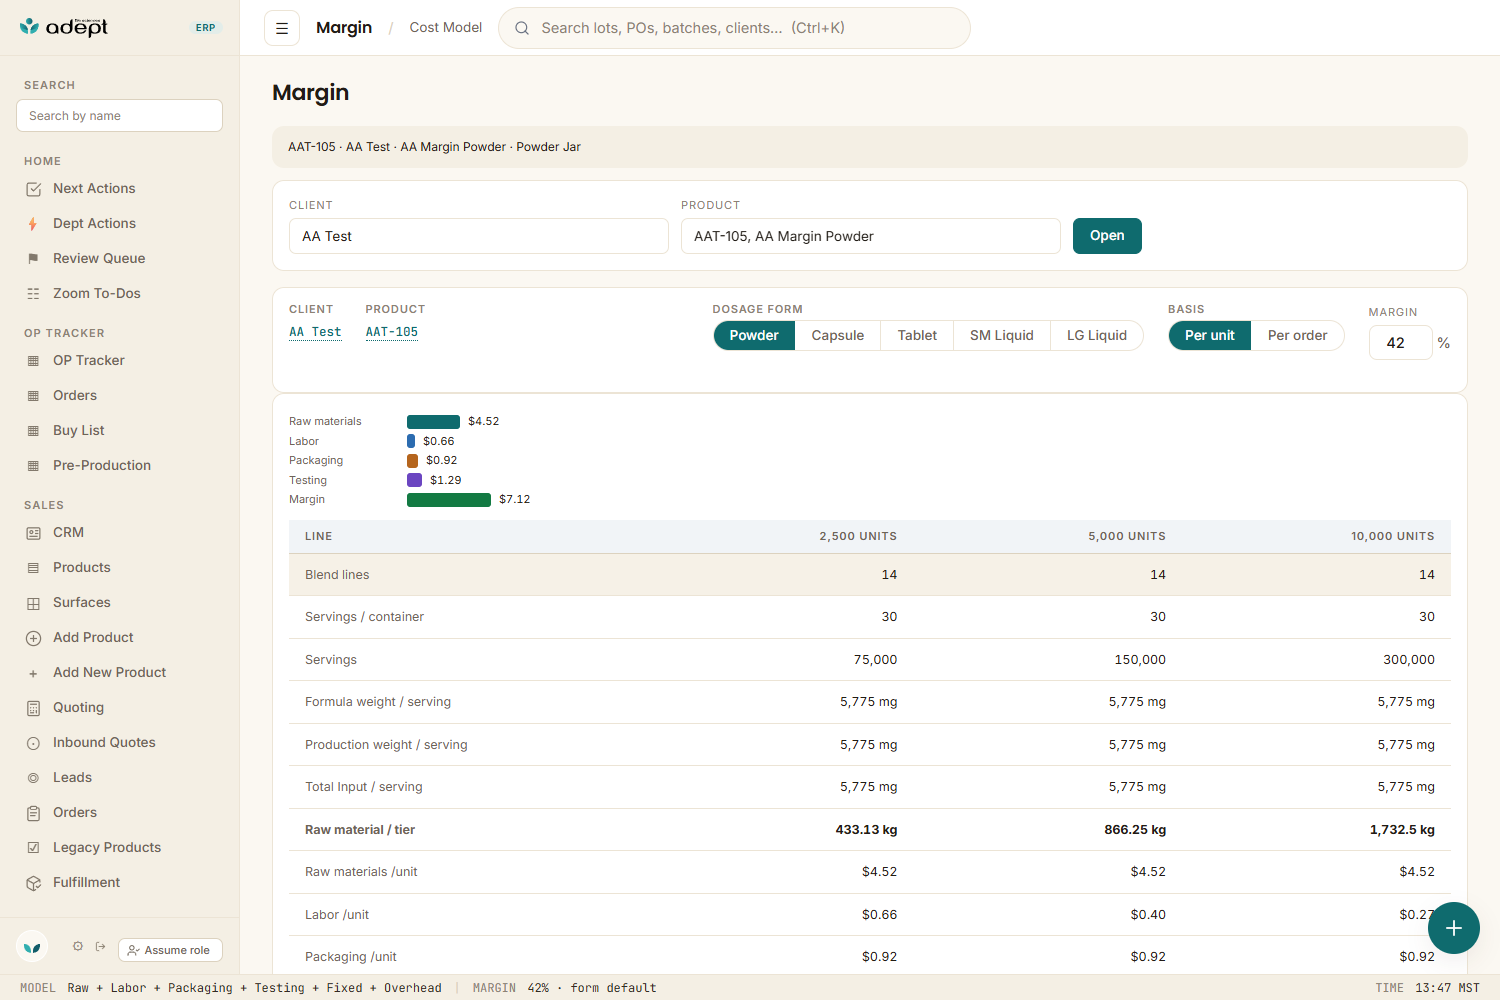Click the margin percent input field
This screenshot has width=1500, height=1000.
[1401, 343]
